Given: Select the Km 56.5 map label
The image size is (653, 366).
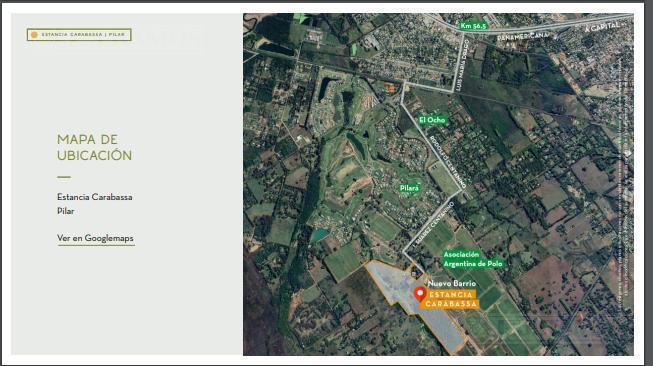Looking at the screenshot, I should [473, 26].
